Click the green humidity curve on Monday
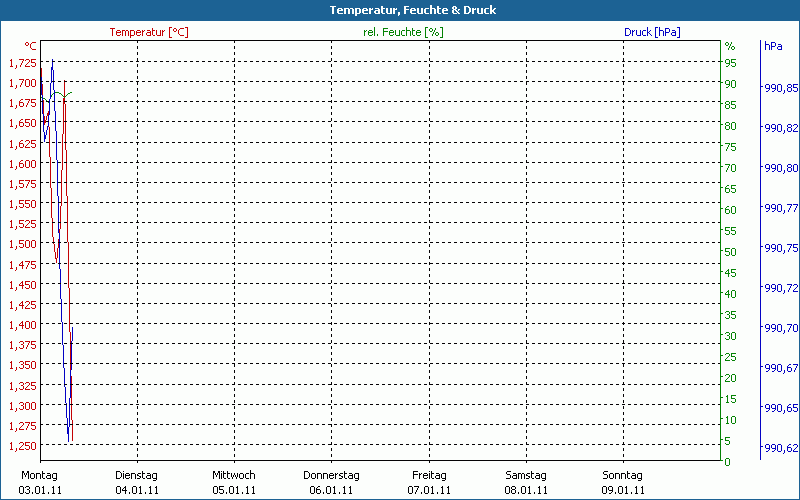This screenshot has height=500, width=800. (x=57, y=93)
